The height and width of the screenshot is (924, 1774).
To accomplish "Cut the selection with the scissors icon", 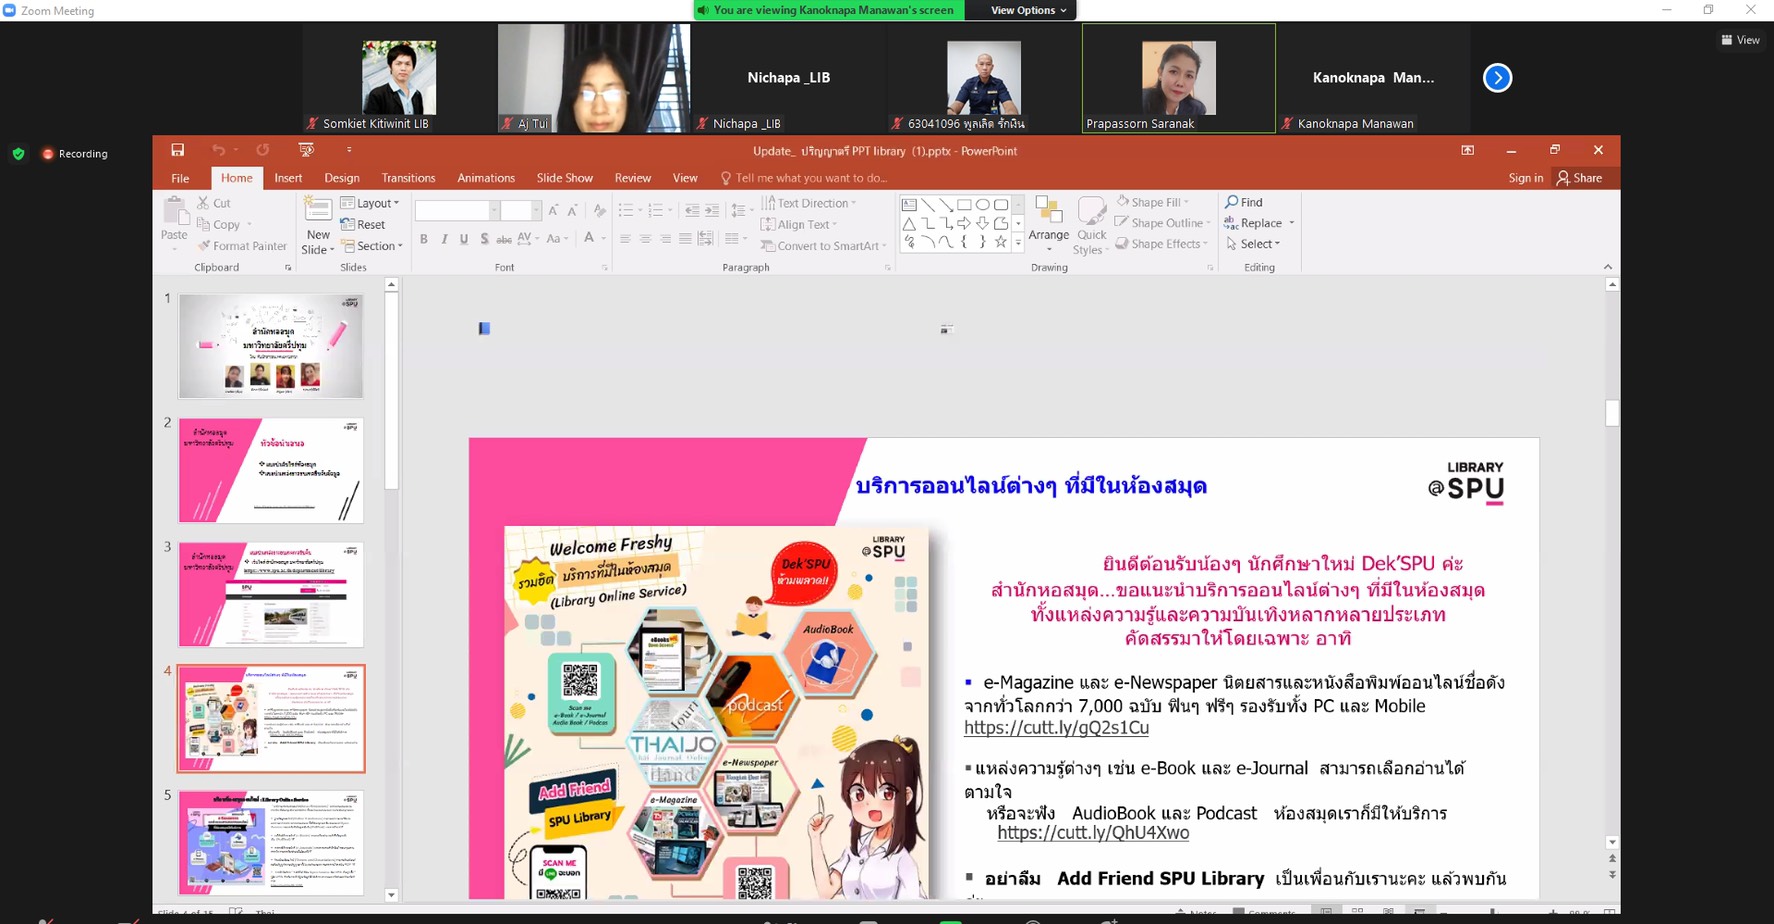I will pyautogui.click(x=203, y=203).
